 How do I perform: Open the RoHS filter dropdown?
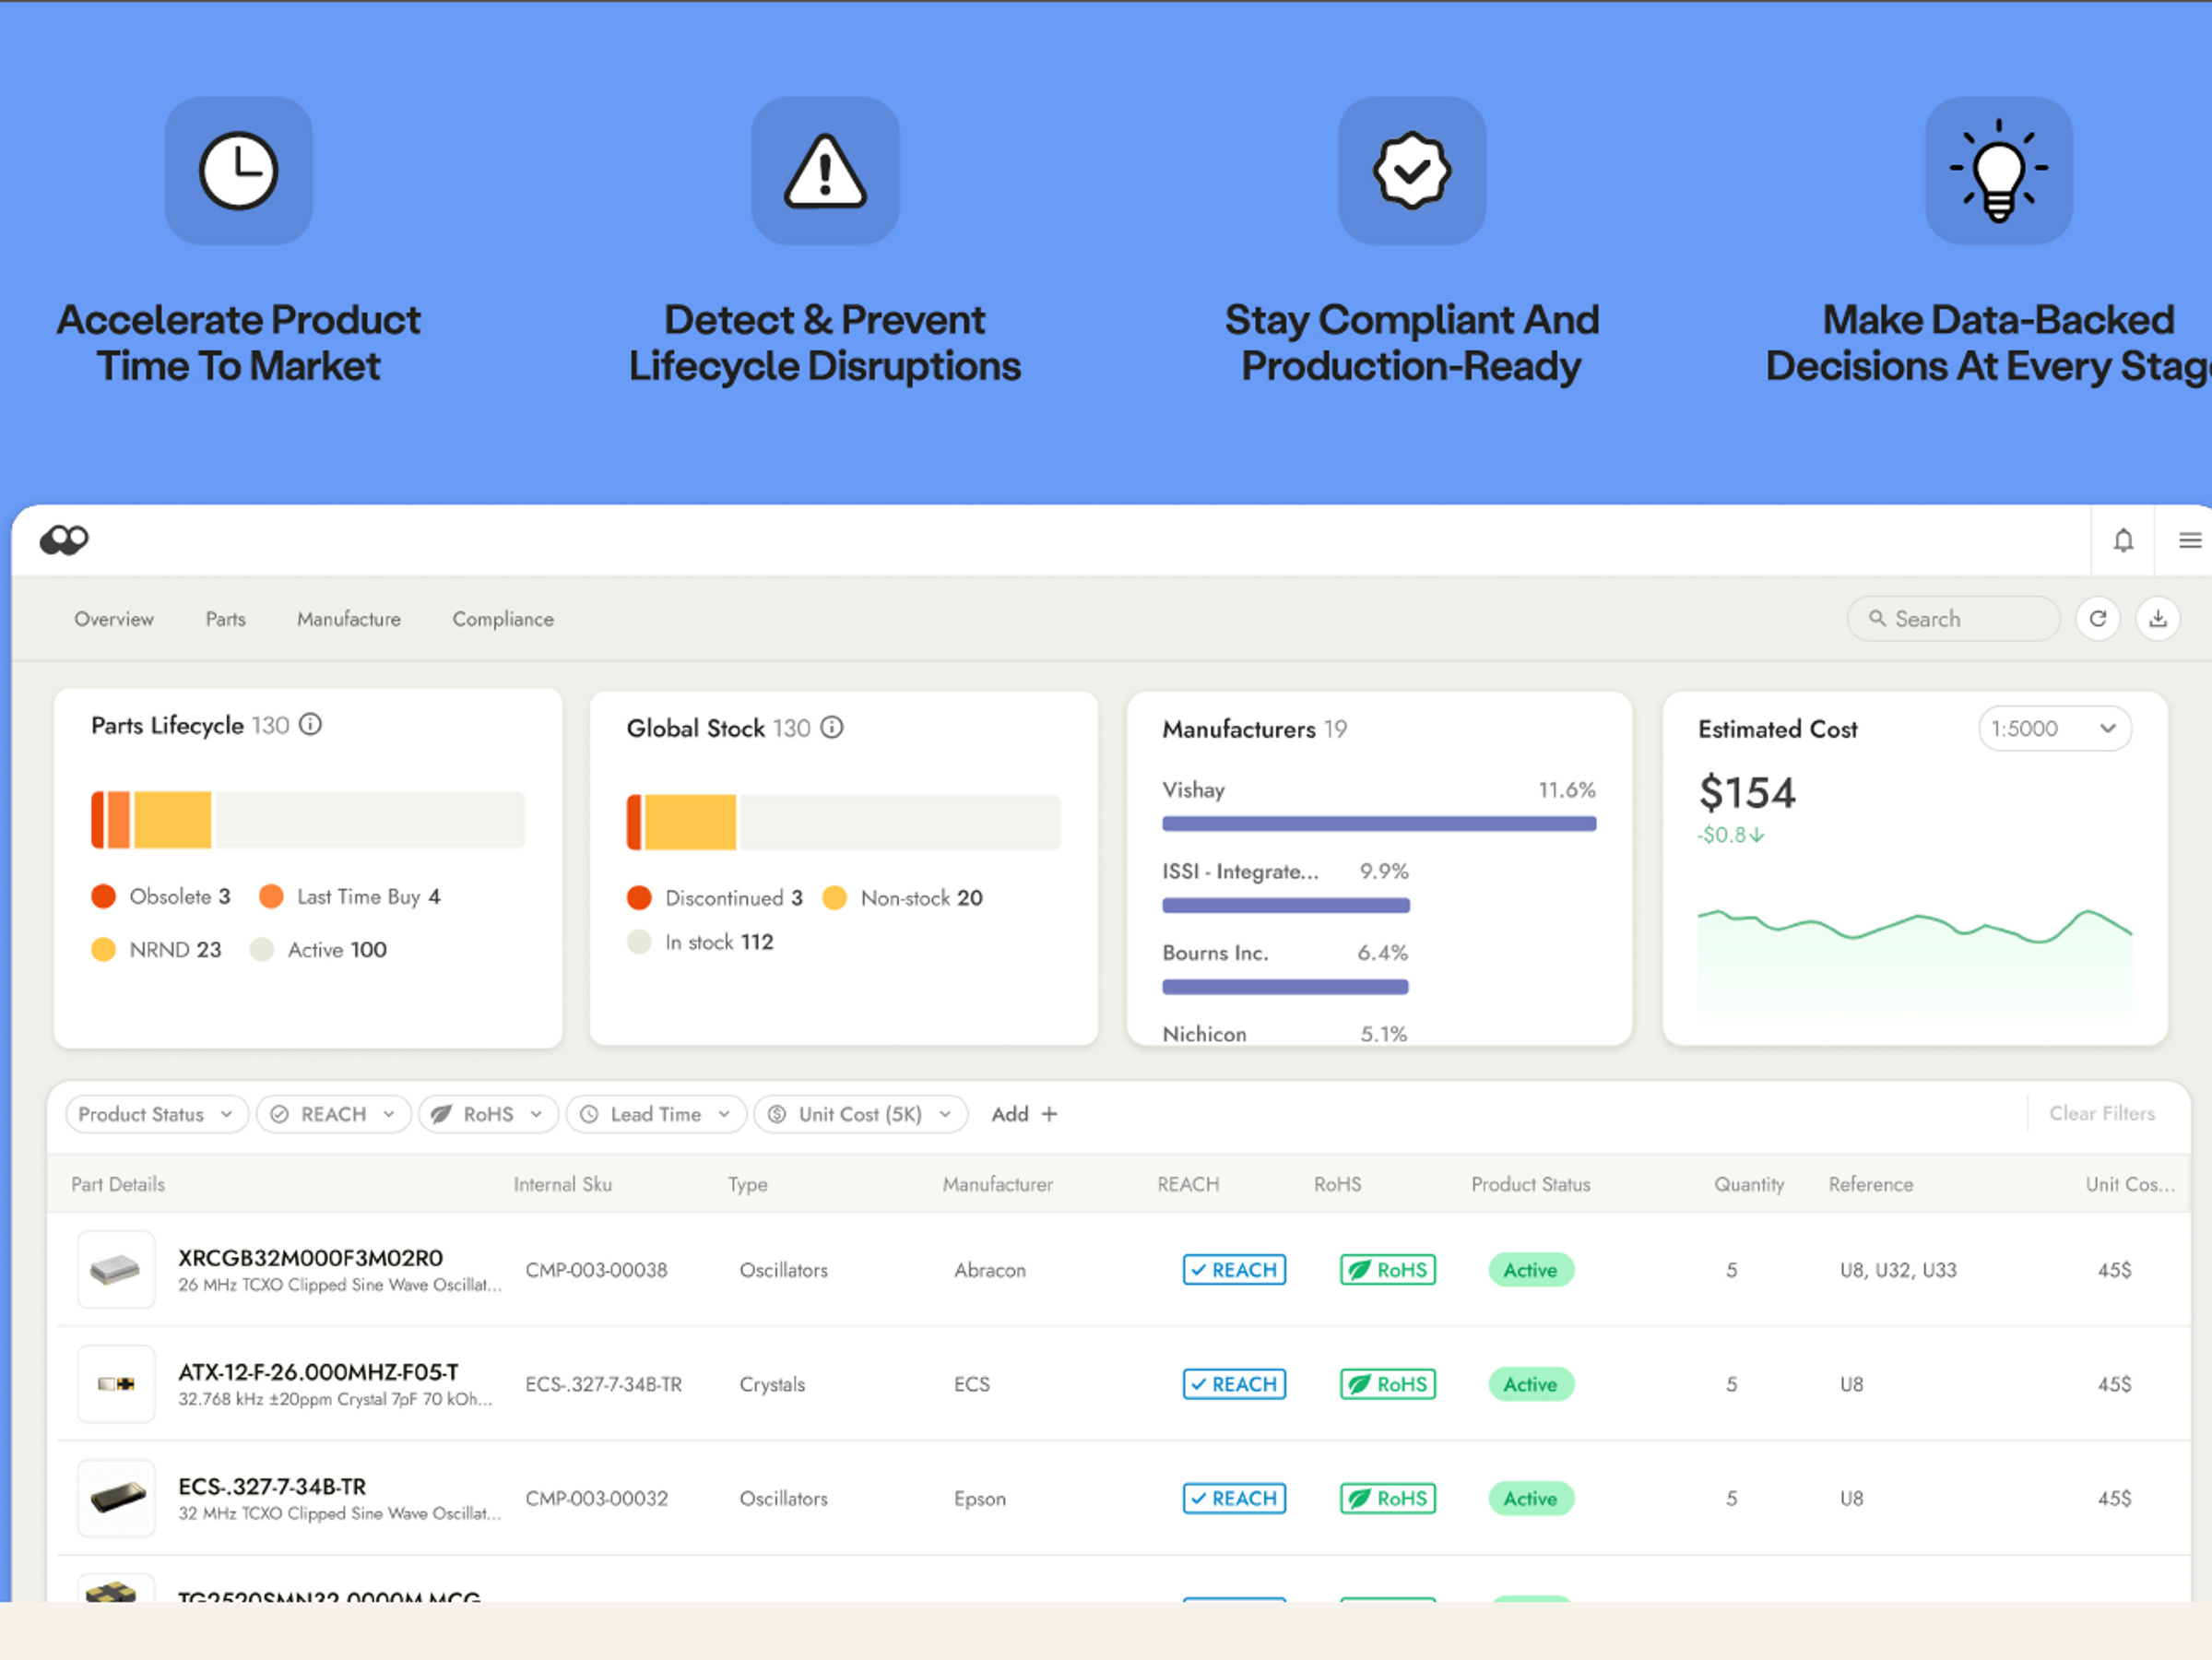pos(489,1114)
